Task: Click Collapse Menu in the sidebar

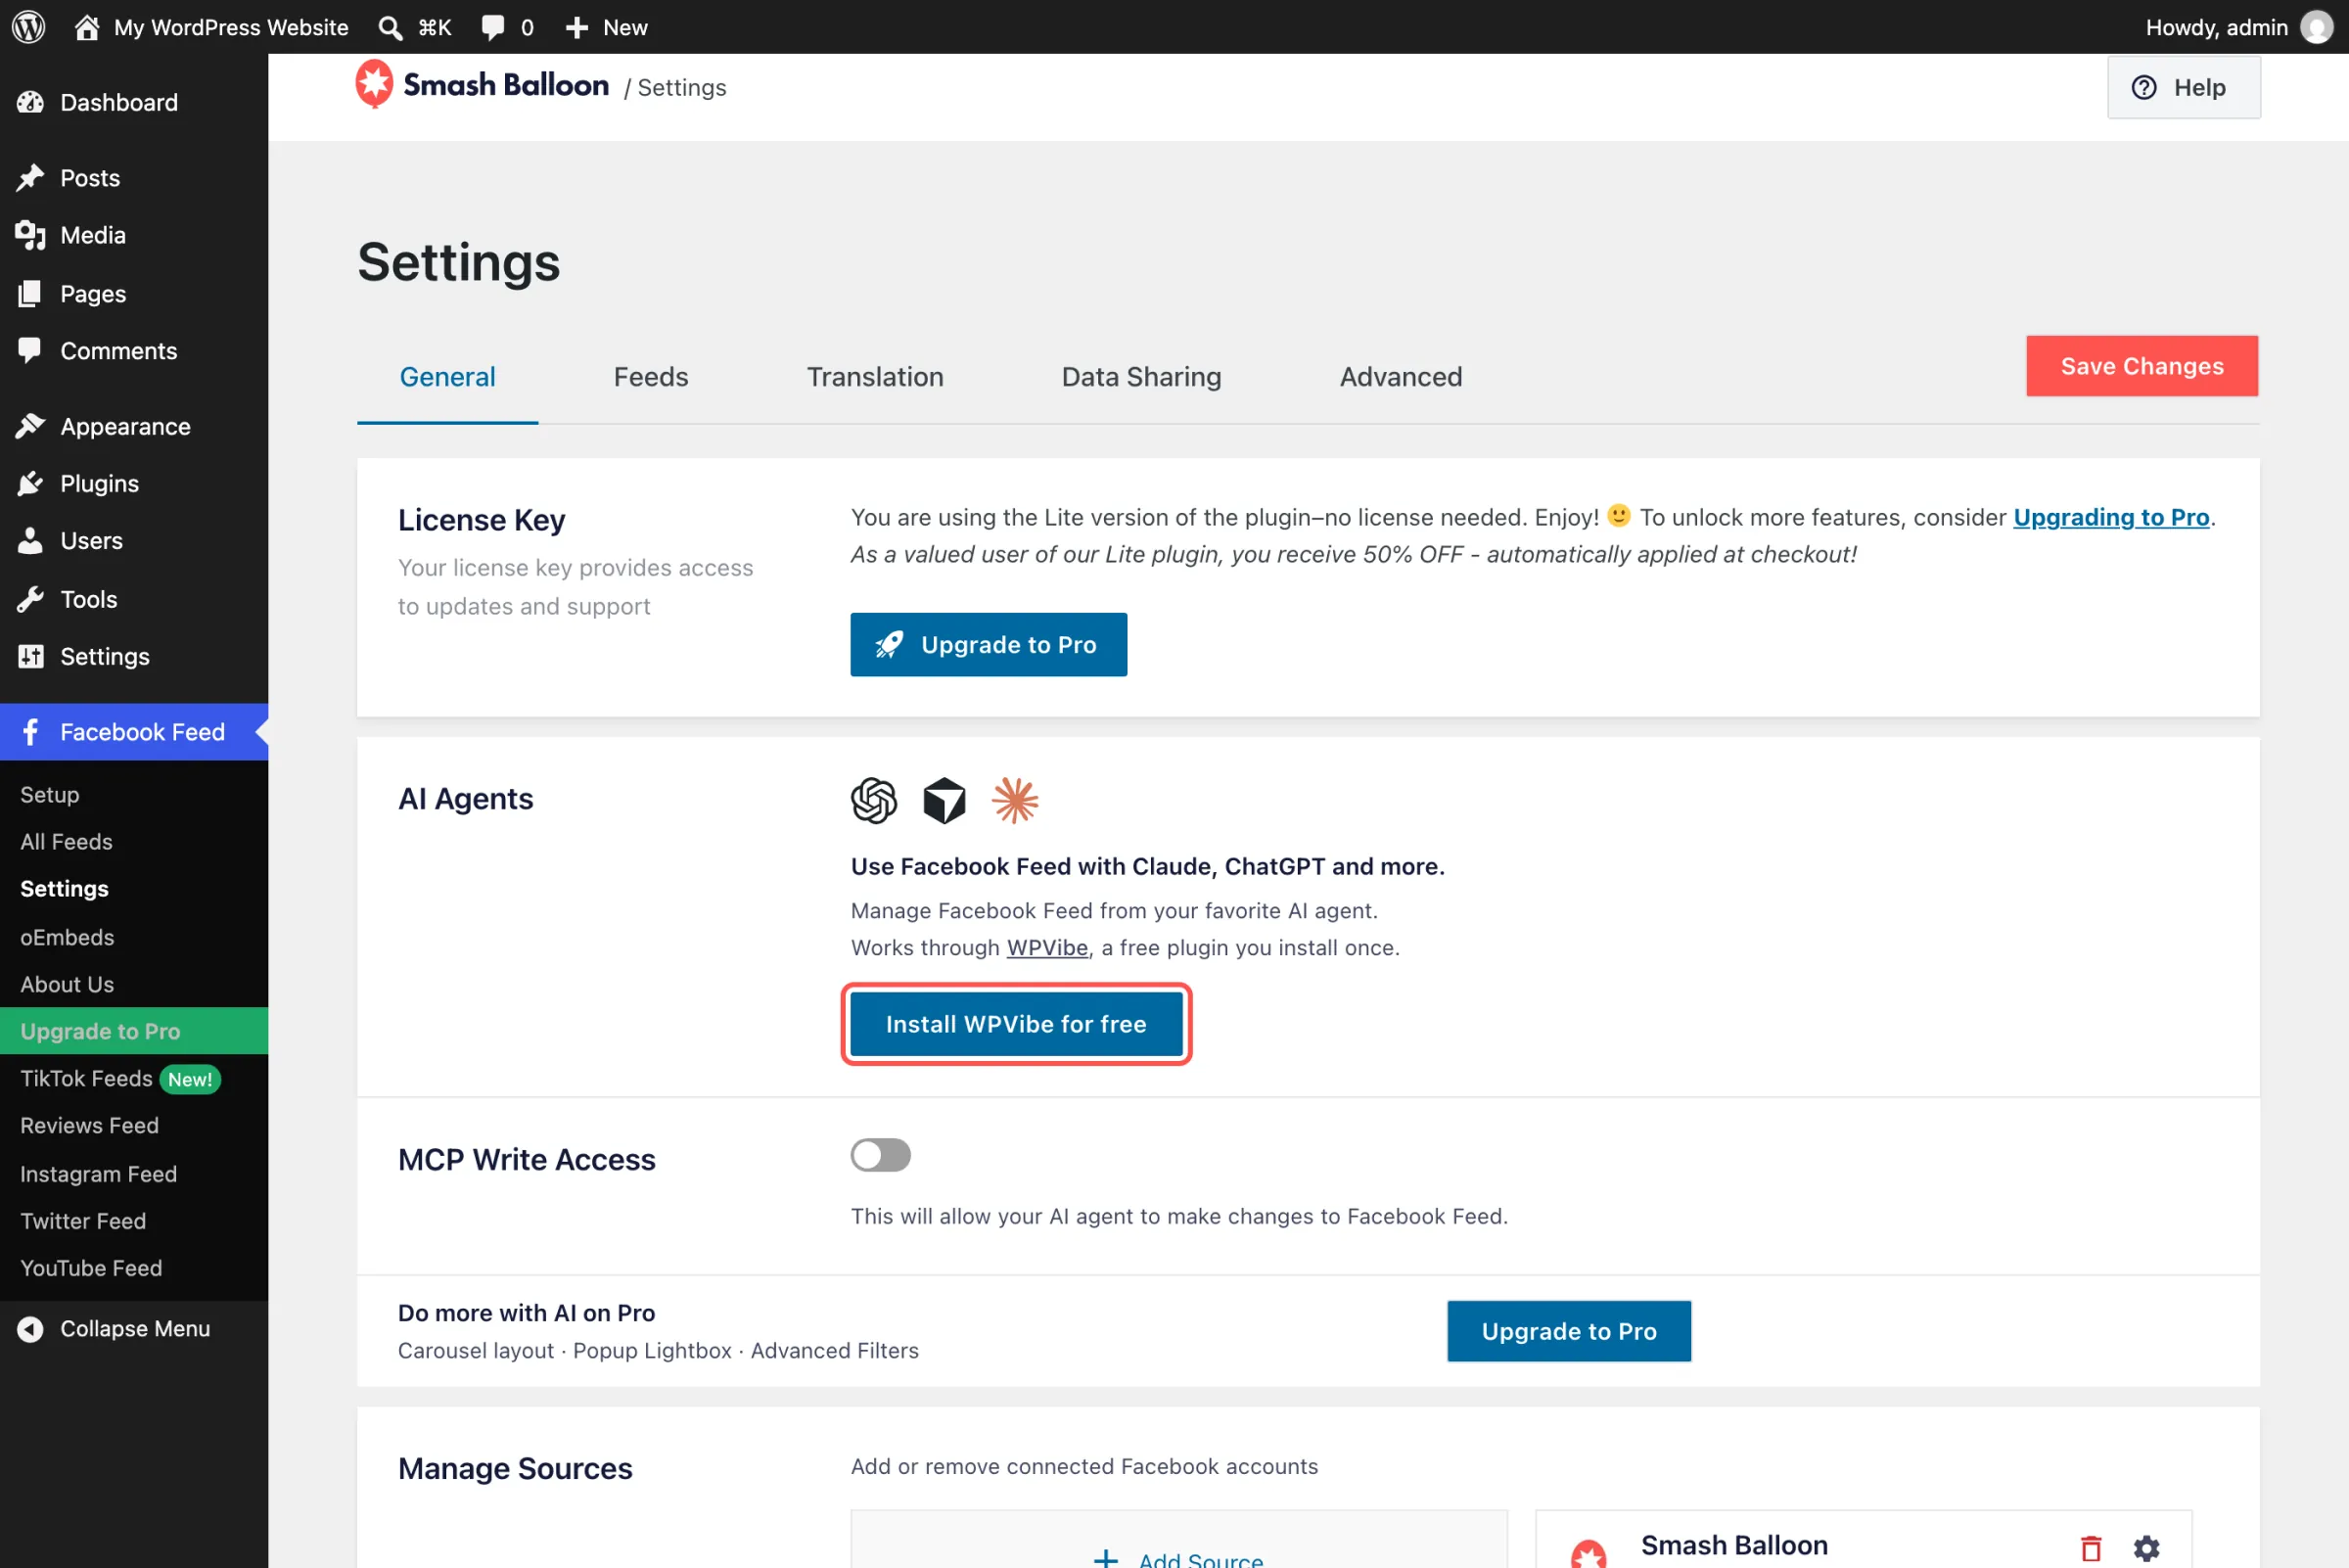Action: coord(134,1328)
